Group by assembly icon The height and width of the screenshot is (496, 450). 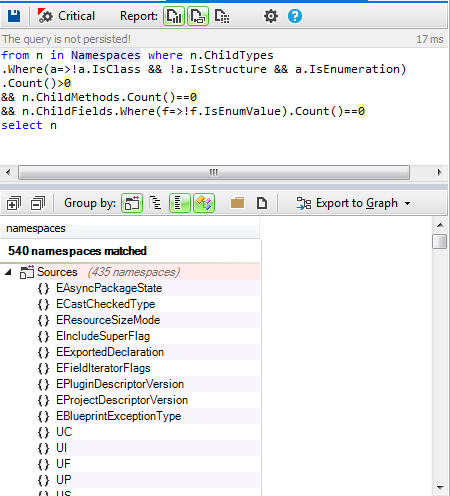[x=132, y=203]
